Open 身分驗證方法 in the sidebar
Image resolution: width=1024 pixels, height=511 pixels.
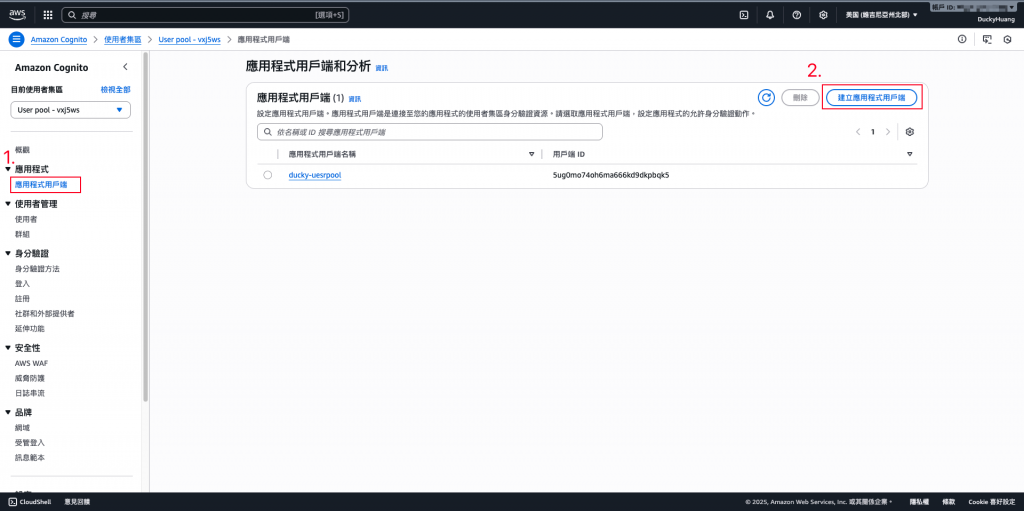[x=37, y=269]
